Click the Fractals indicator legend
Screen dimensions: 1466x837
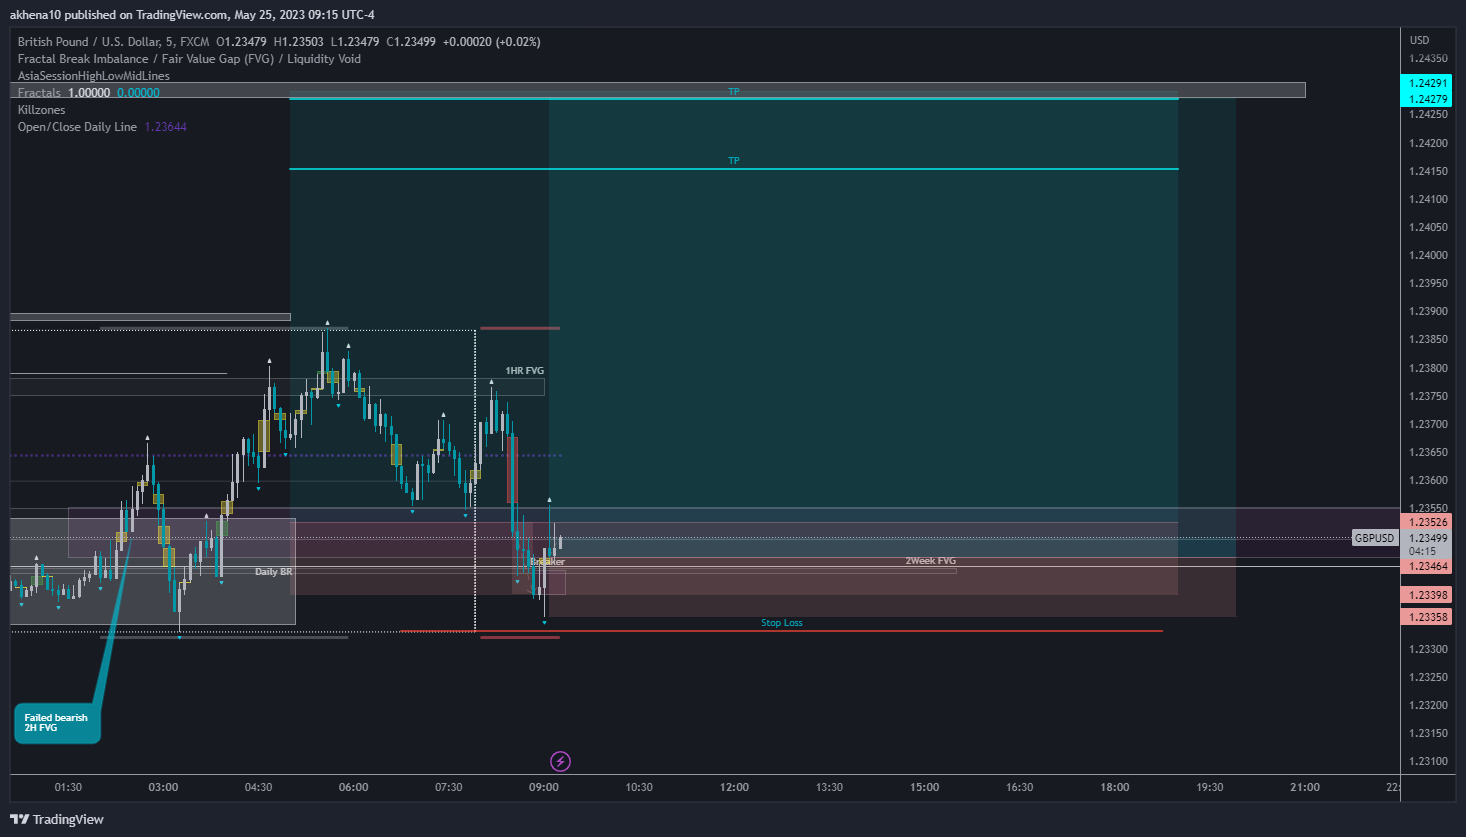click(39, 93)
